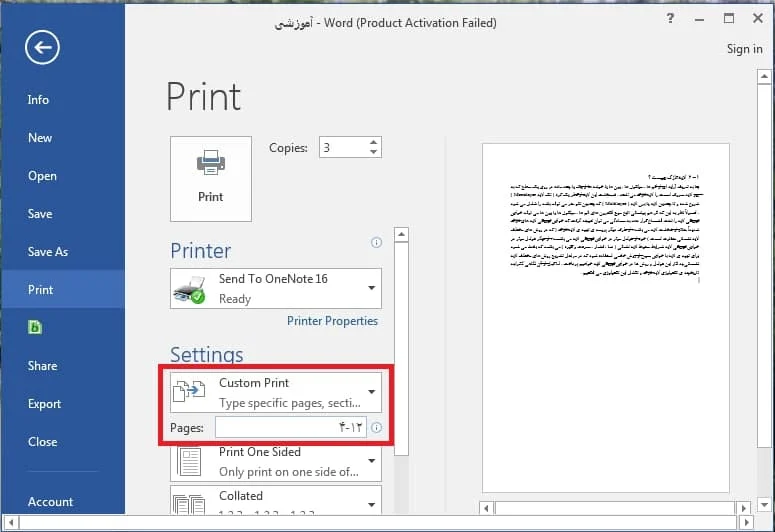Open Word help question mark icon
Viewport: 775px width, 532px height.
(670, 19)
